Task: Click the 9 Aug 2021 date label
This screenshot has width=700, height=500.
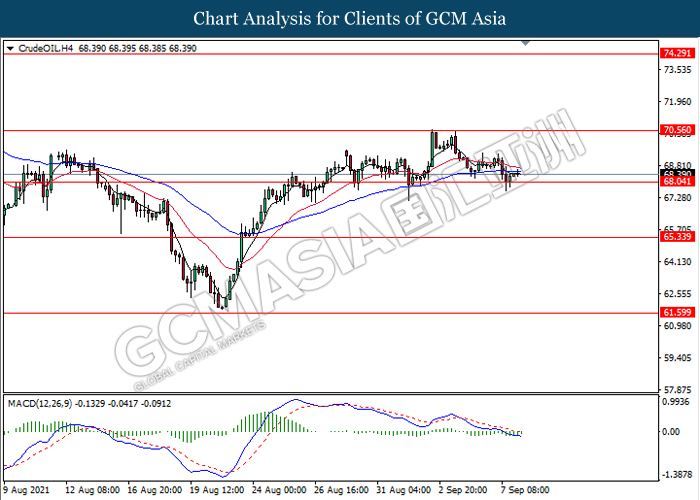Action: click(27, 490)
